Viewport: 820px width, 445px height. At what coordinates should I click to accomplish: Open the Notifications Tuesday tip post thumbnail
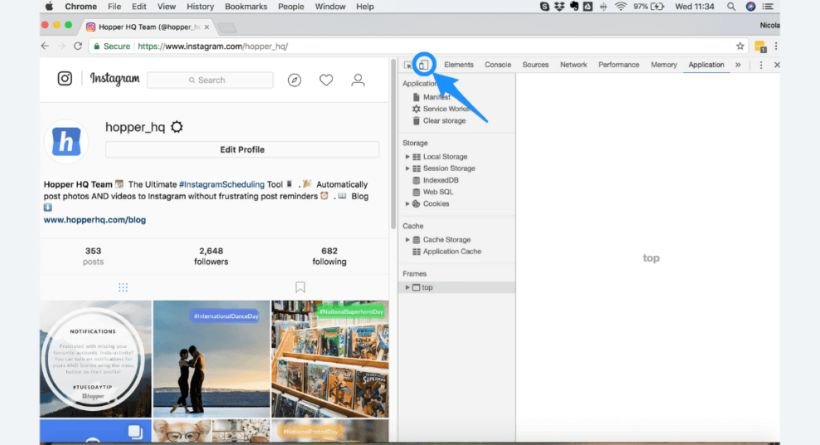point(96,359)
